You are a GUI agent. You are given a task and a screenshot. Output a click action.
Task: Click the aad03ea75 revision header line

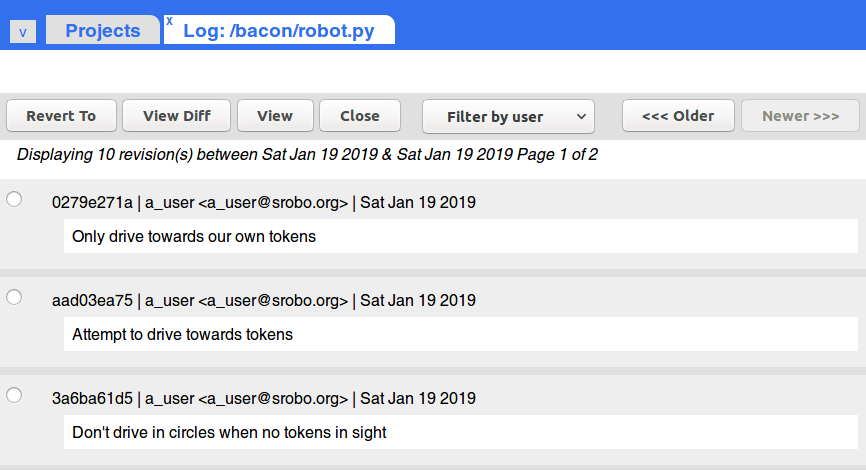coord(263,300)
